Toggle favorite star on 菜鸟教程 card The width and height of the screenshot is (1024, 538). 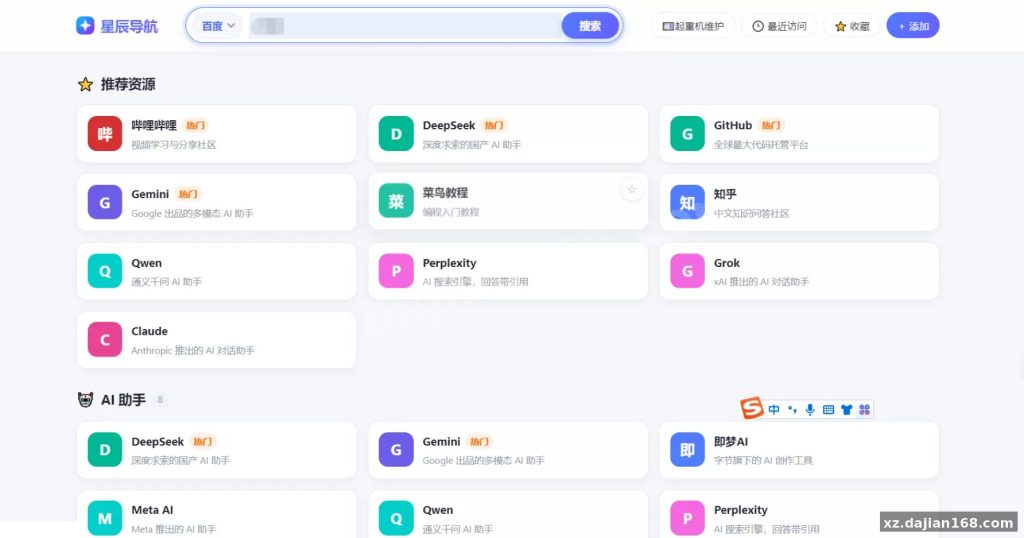632,190
